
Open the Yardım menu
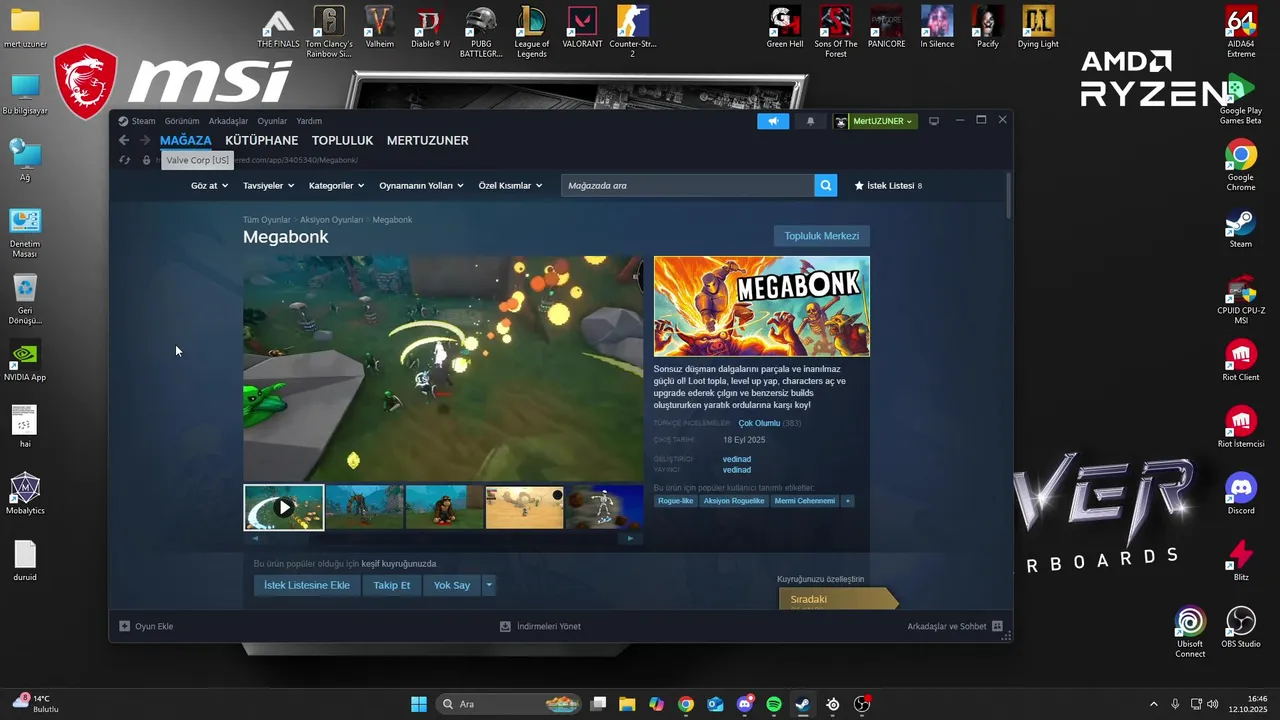[x=309, y=121]
